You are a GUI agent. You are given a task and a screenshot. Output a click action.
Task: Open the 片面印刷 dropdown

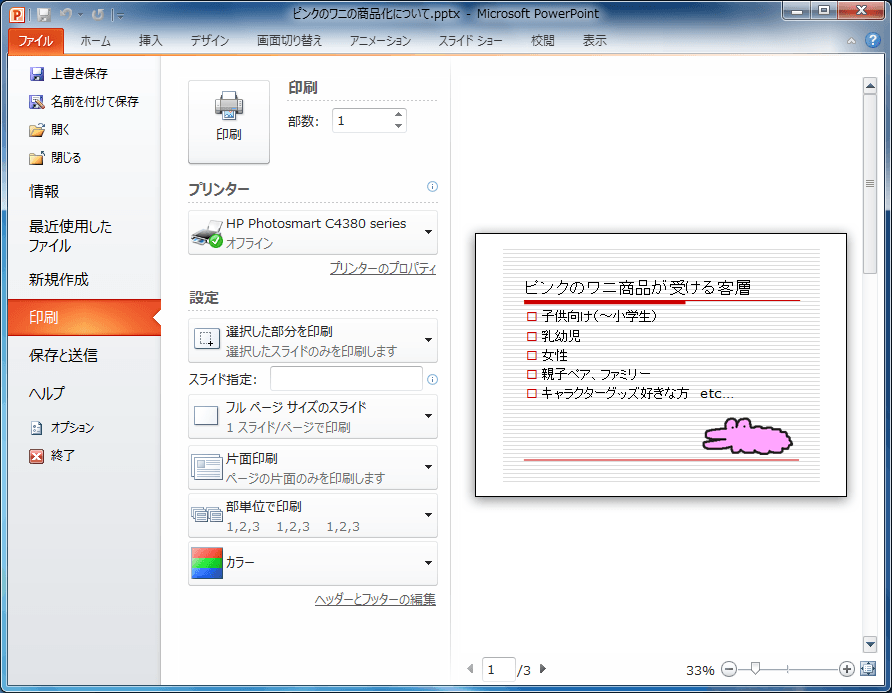point(313,468)
